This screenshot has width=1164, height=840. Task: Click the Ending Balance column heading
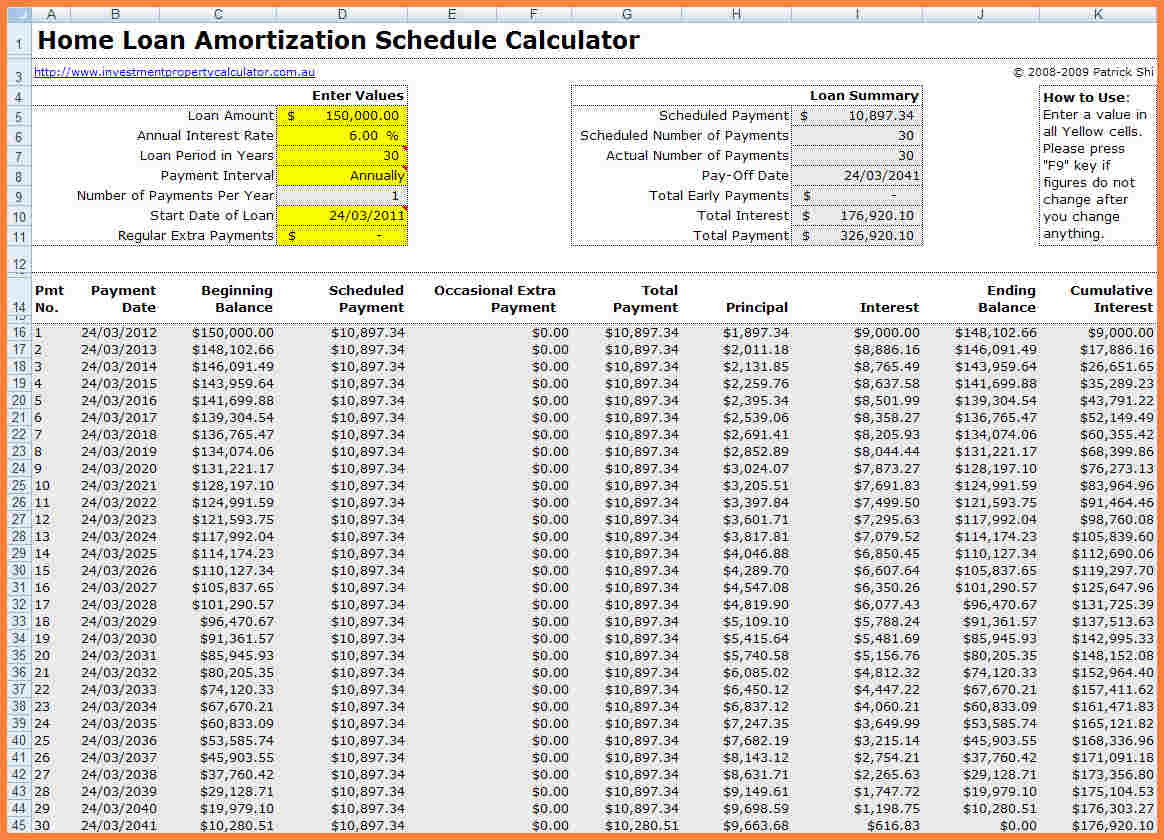pos(1007,299)
